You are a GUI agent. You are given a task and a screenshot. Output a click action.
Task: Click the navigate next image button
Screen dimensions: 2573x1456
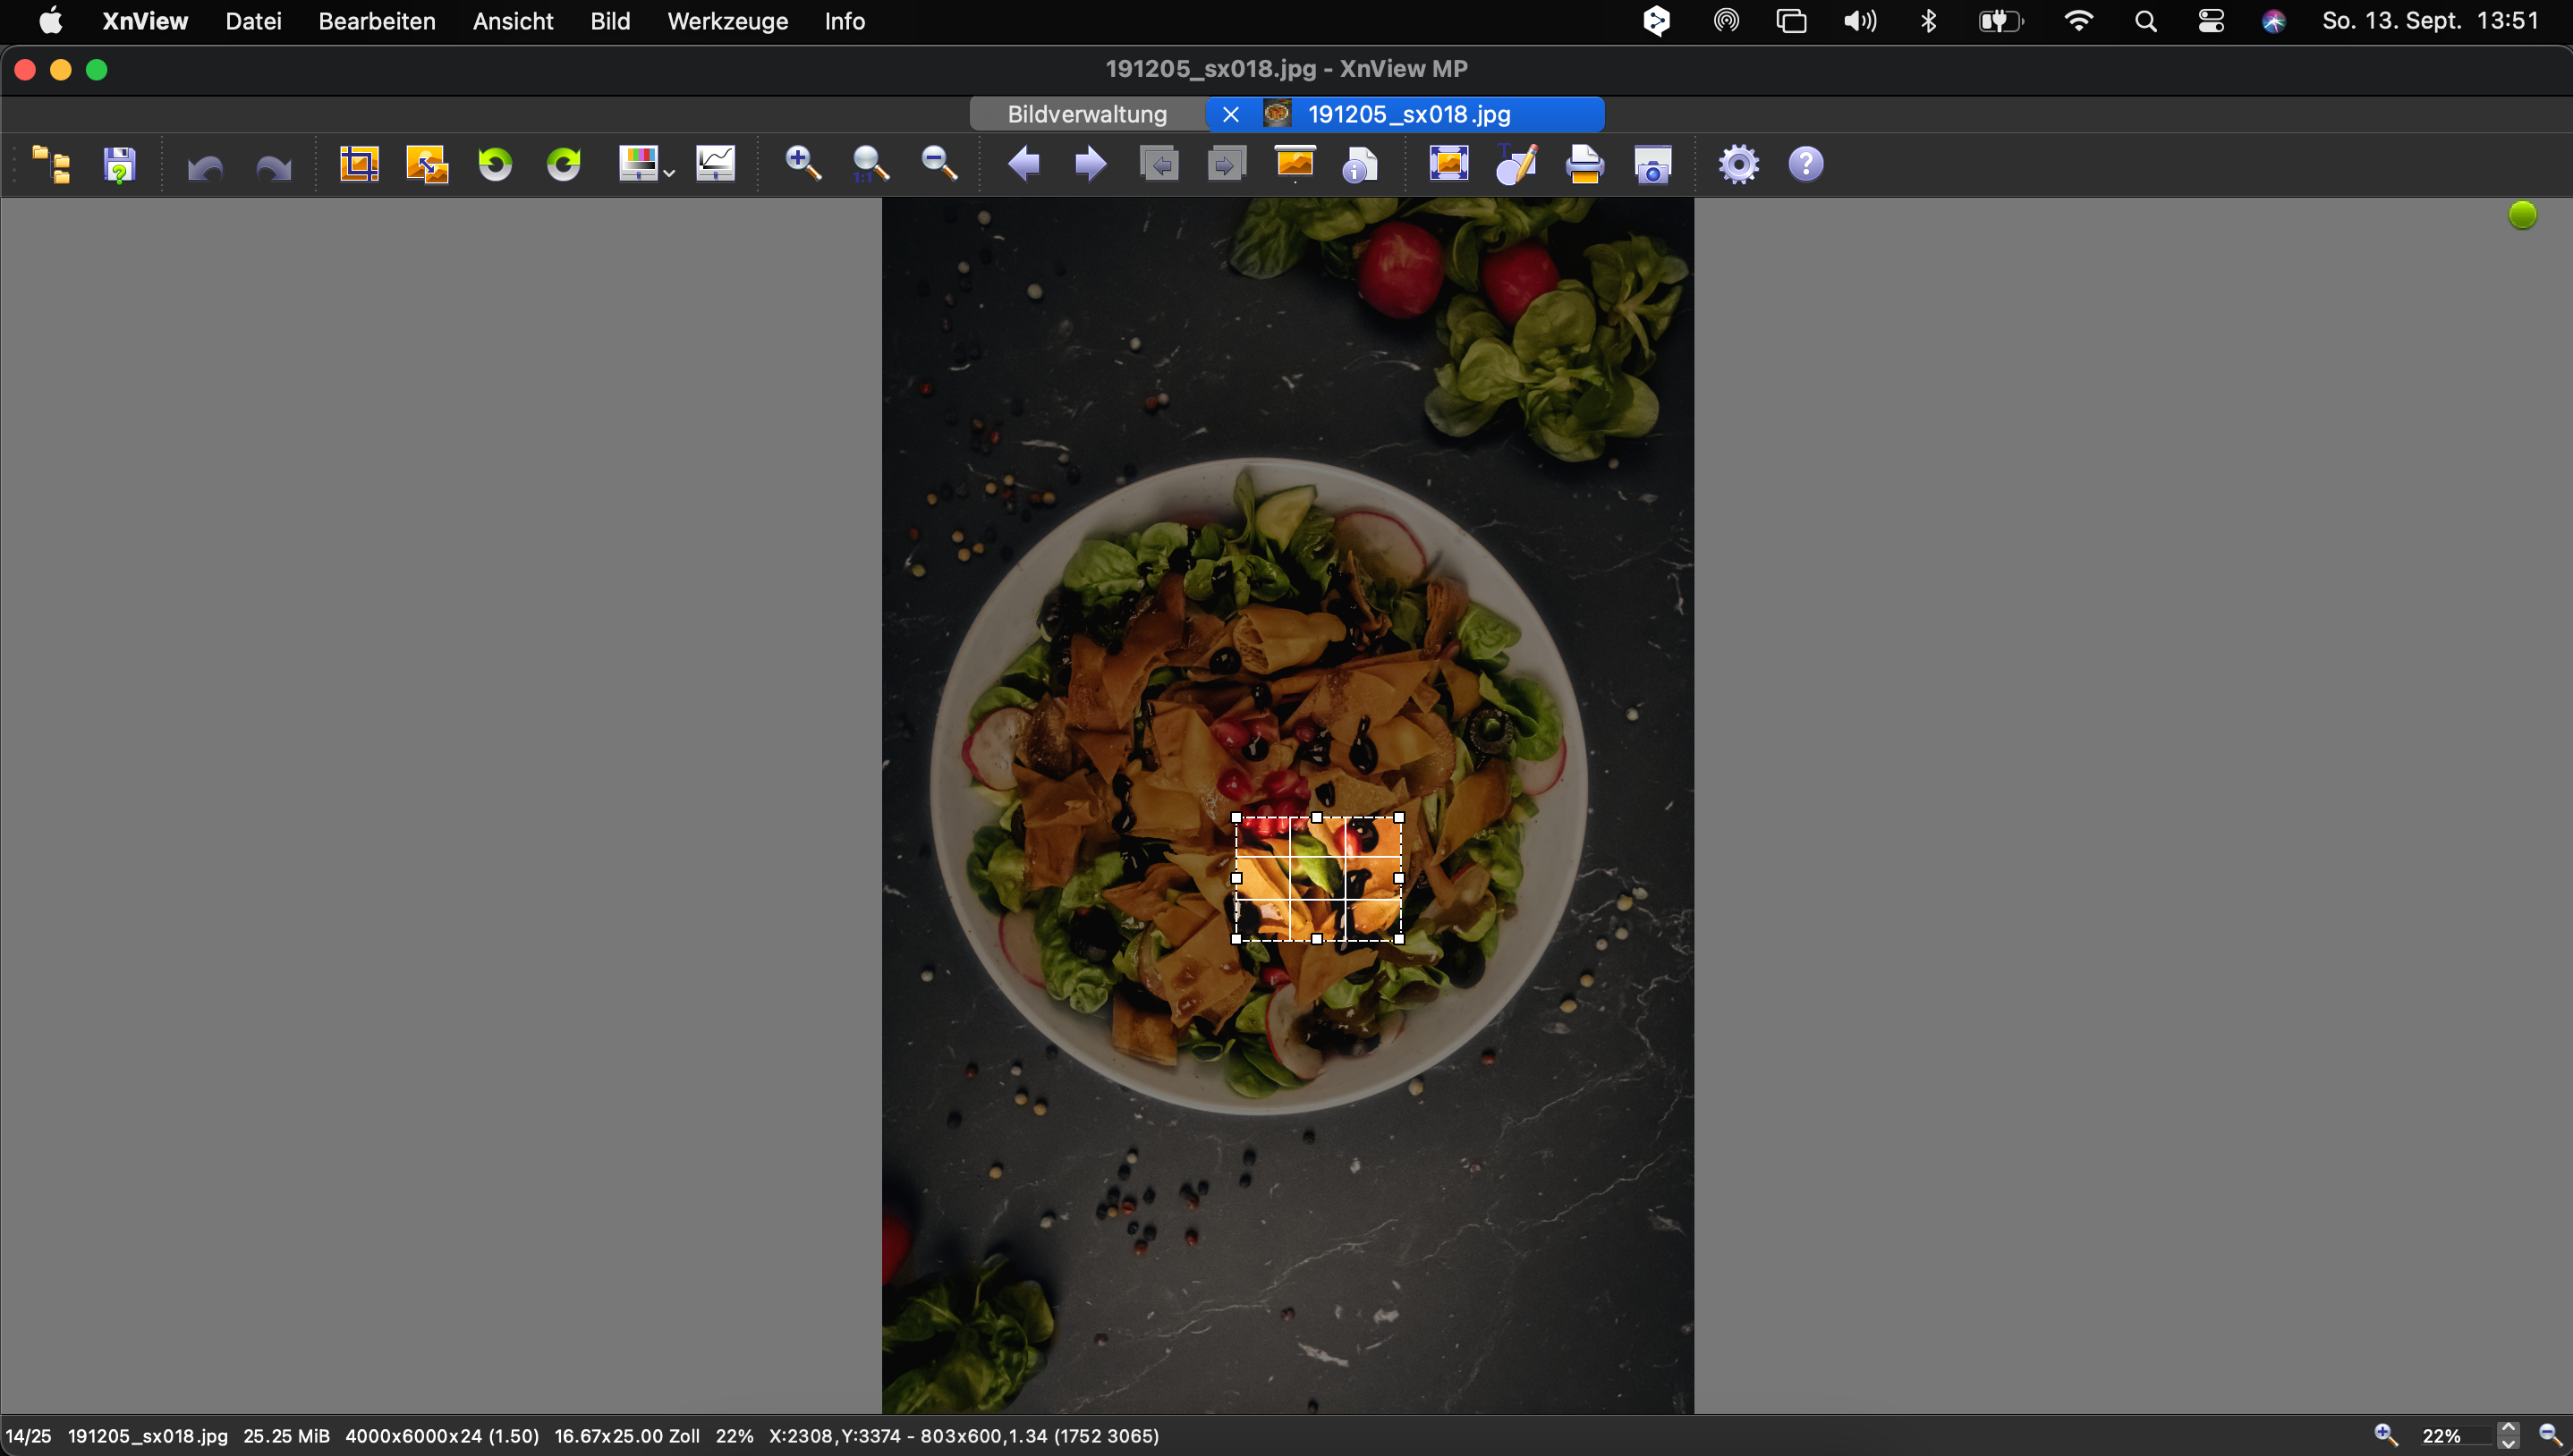pos(1091,165)
